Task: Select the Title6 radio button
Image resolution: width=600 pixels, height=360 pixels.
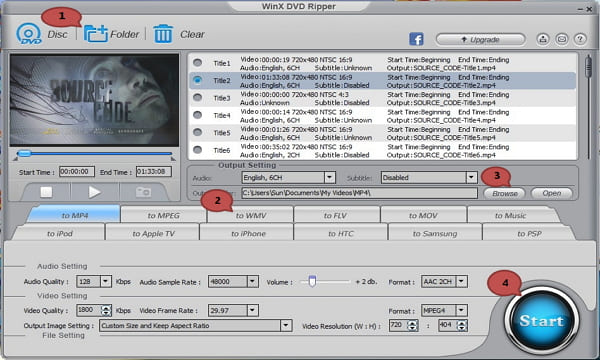Action: point(197,150)
